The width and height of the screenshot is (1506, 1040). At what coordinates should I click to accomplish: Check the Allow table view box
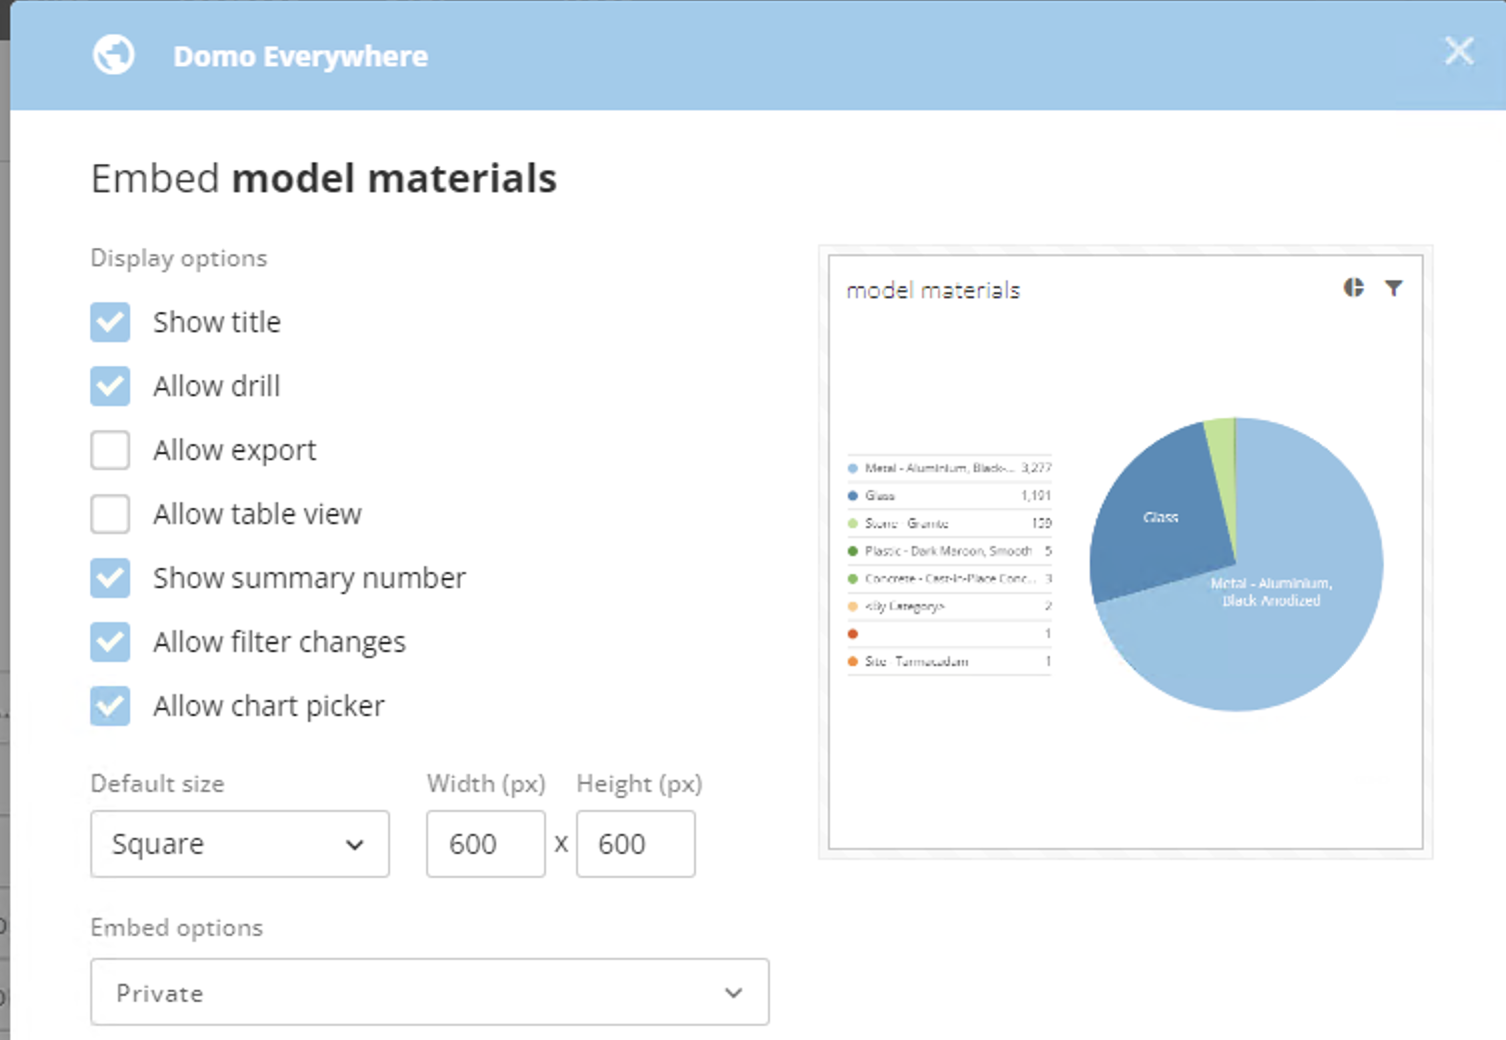coord(110,514)
